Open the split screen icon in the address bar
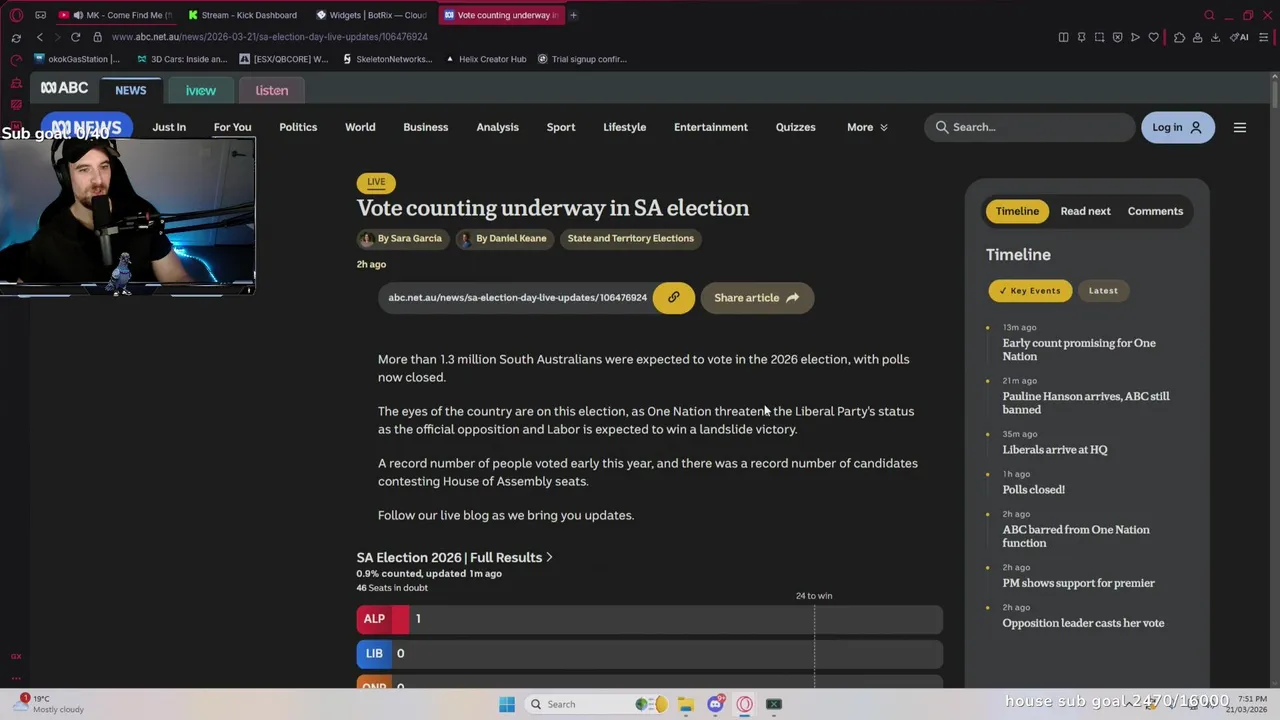 pos(1063,37)
